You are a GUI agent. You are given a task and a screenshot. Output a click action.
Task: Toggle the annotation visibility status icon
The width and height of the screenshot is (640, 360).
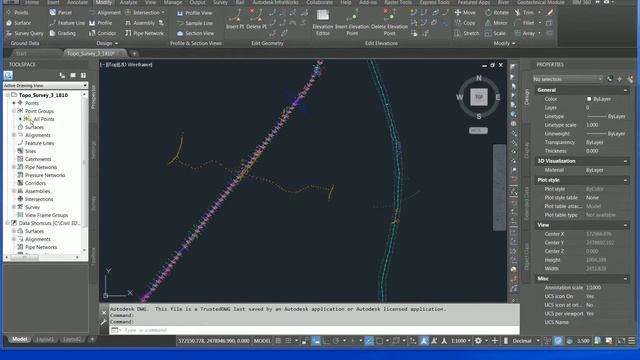coord(424,341)
